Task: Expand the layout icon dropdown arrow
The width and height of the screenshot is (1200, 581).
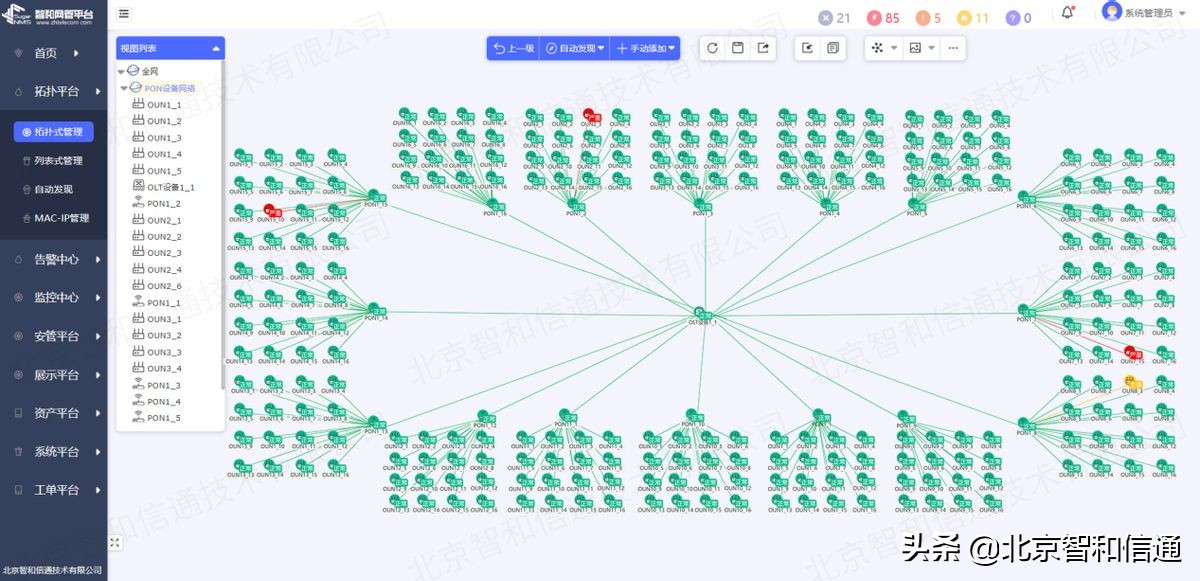Action: pos(894,48)
